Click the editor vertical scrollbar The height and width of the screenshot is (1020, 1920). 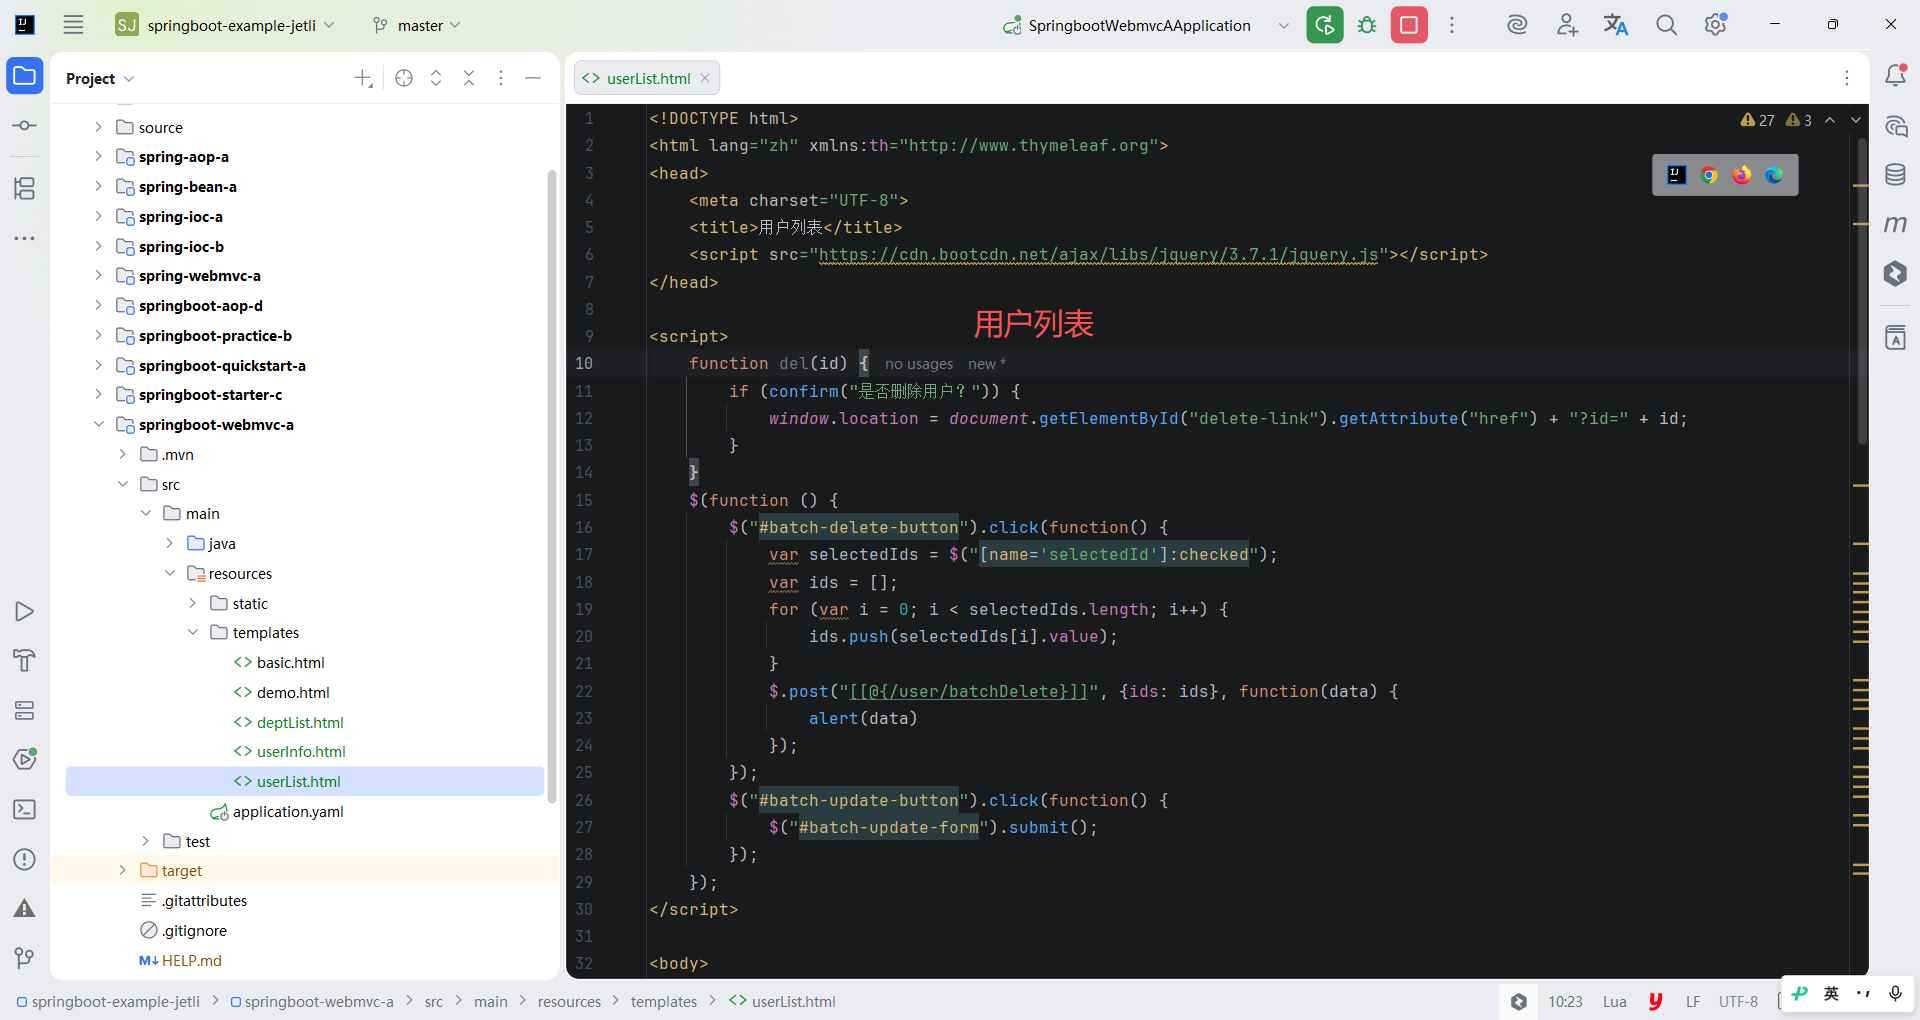pos(1862,290)
